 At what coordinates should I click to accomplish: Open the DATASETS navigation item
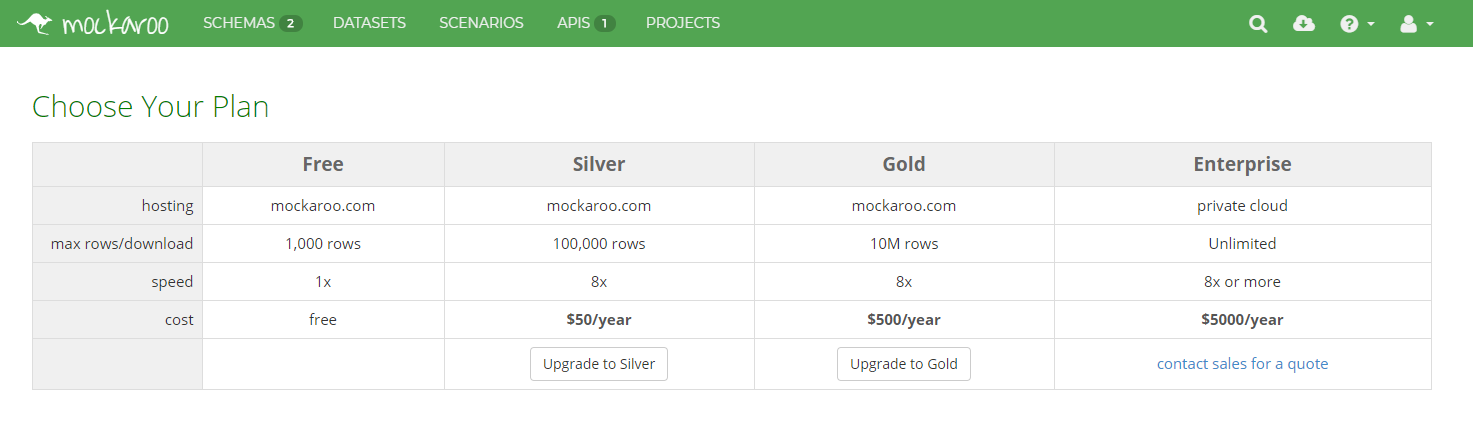(x=370, y=23)
